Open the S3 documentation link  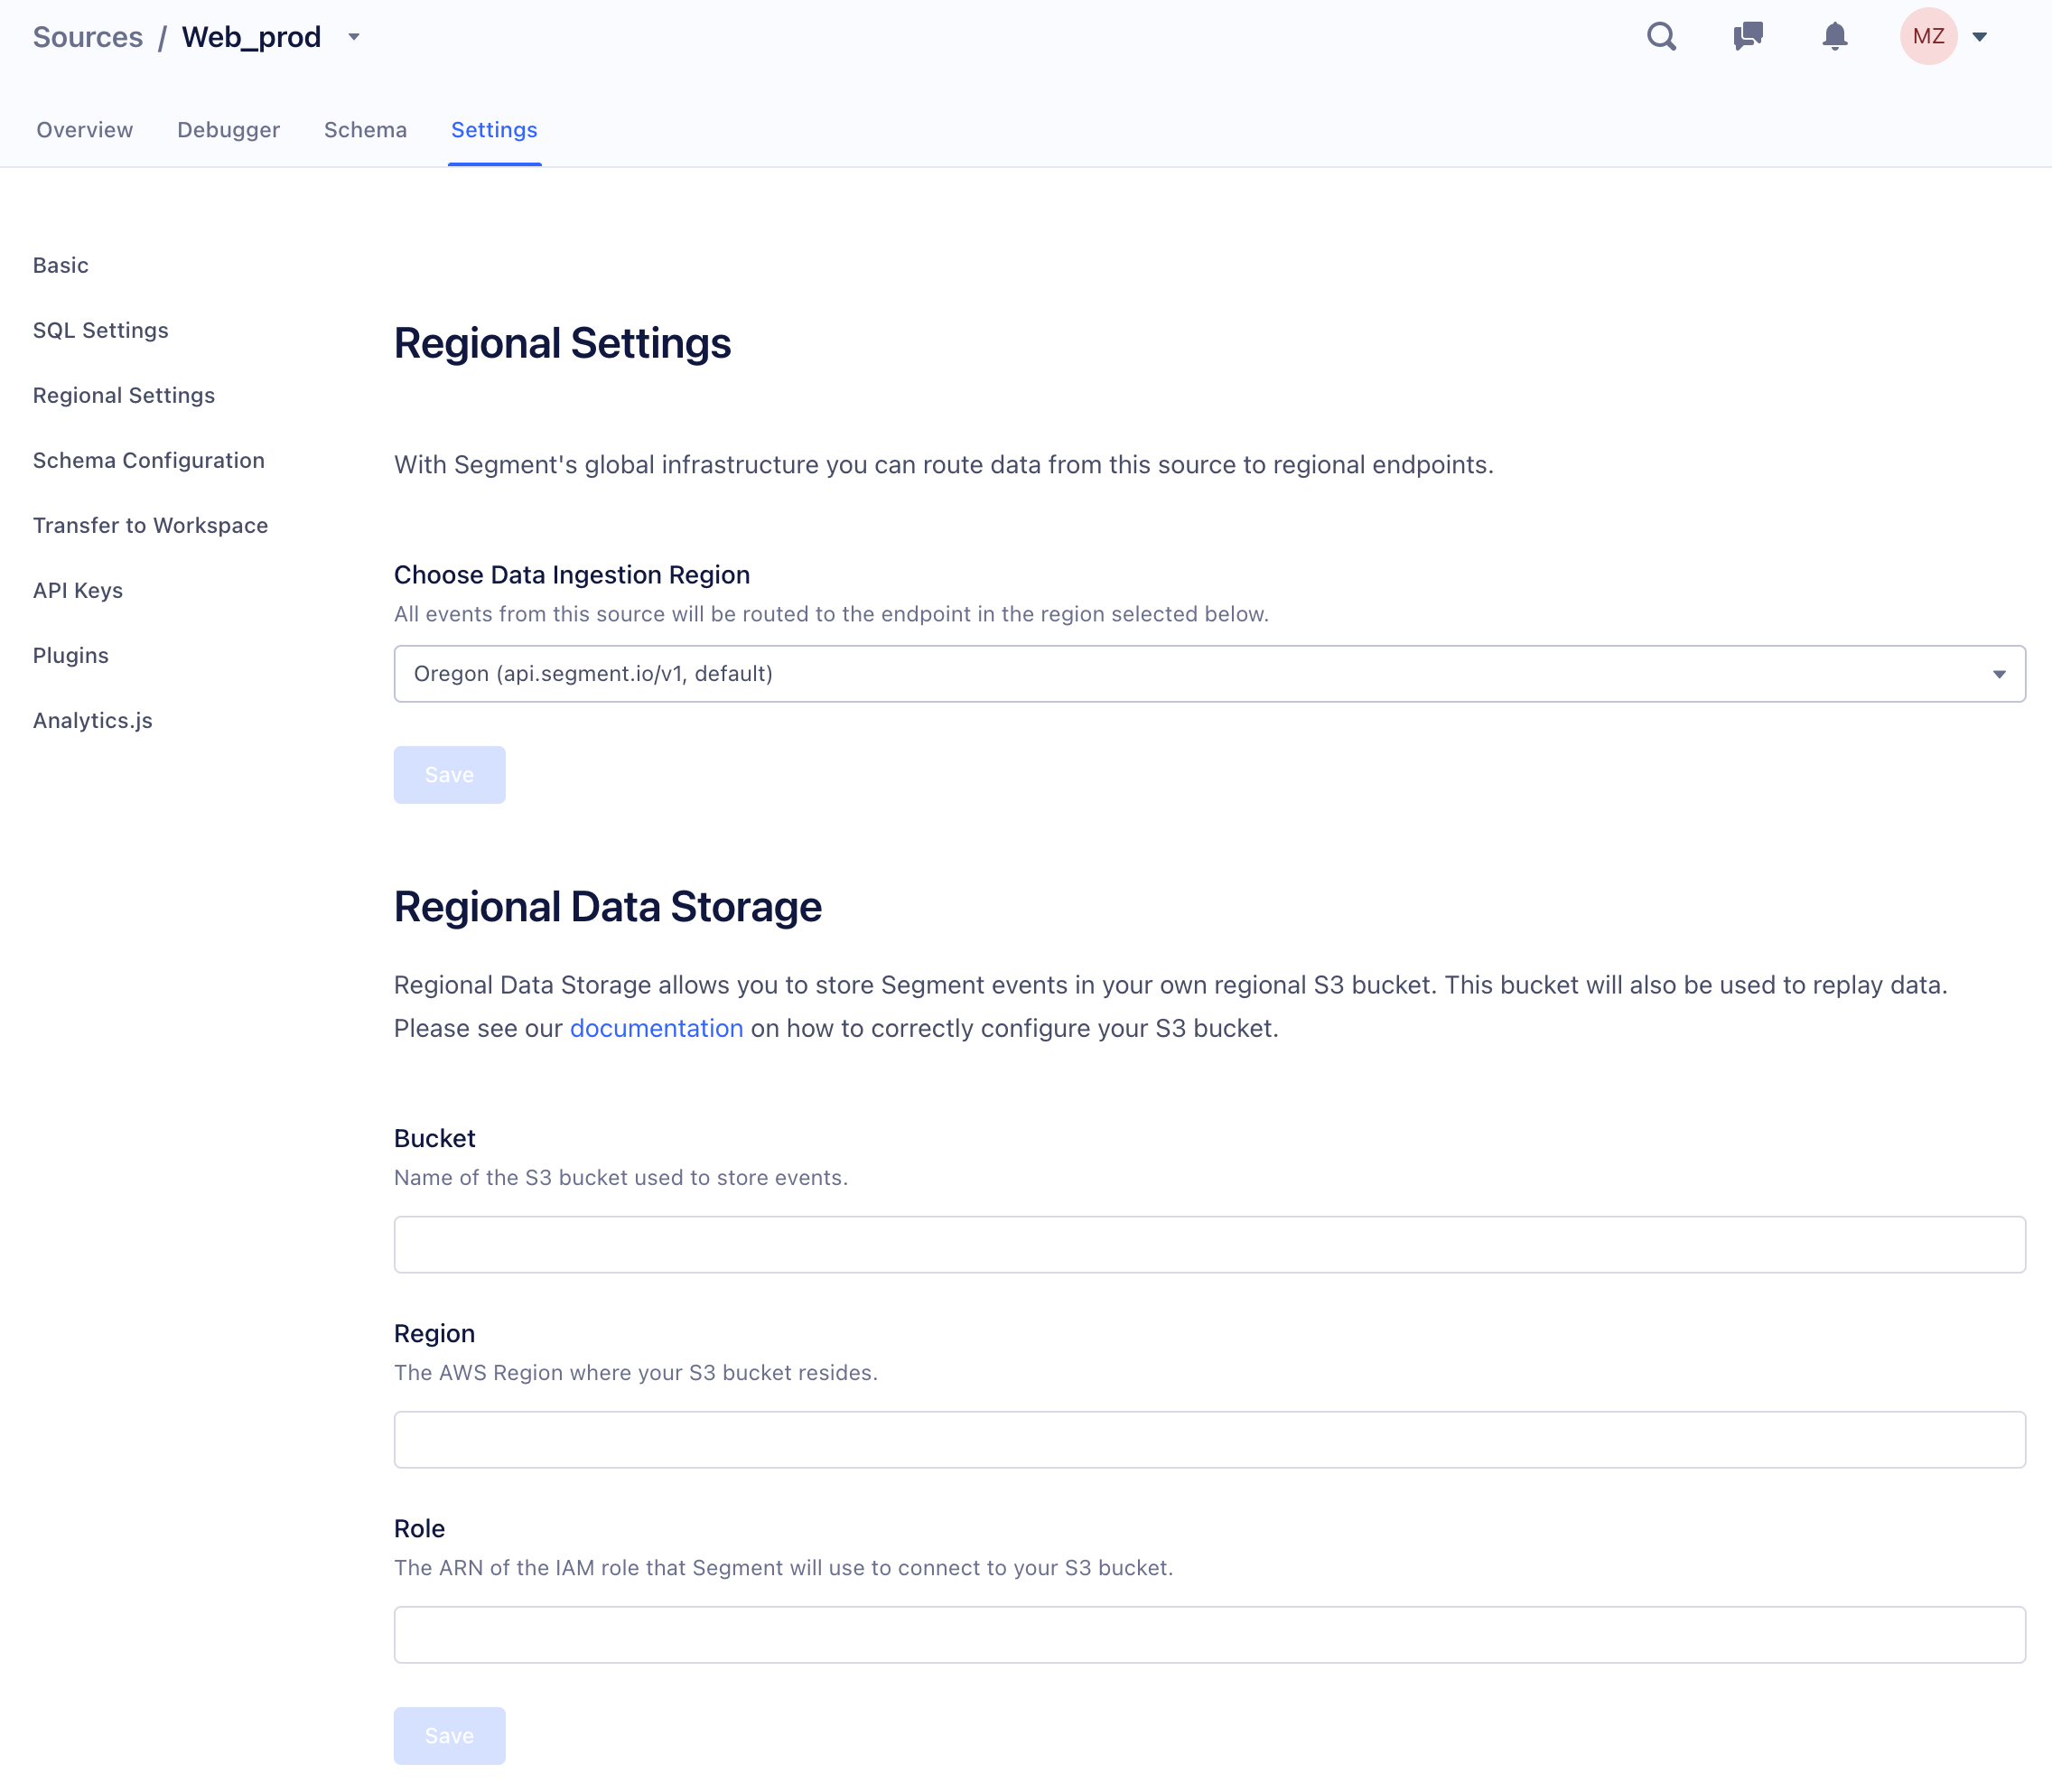point(656,1028)
